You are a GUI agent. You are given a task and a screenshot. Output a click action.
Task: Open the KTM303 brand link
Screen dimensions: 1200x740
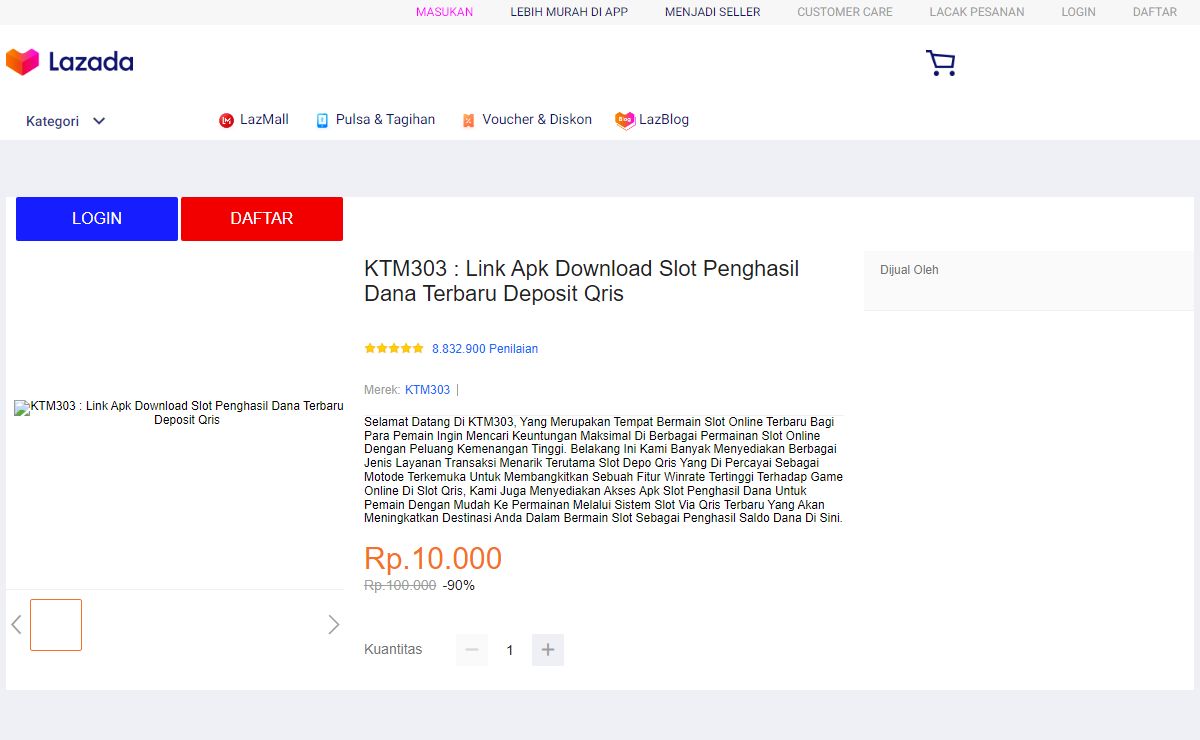[427, 390]
